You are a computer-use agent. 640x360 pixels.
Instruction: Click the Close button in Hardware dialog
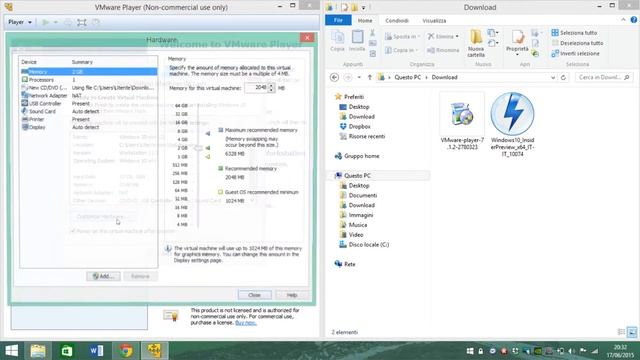[254, 295]
